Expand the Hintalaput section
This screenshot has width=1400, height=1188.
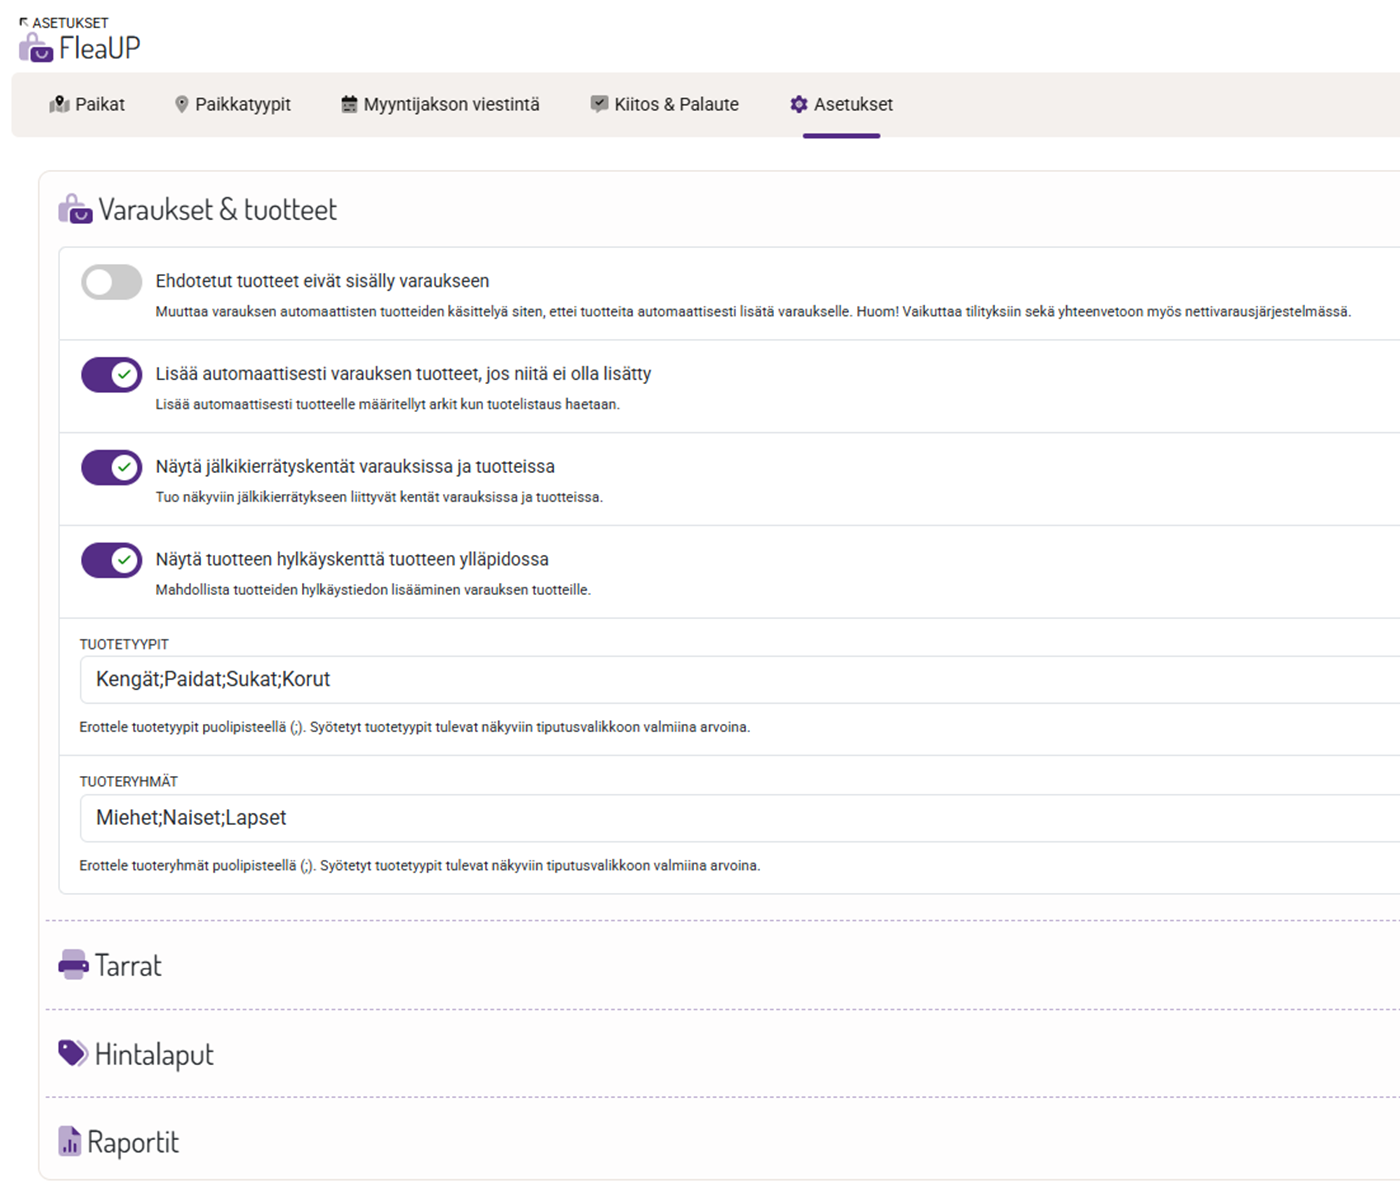[x=154, y=1054]
